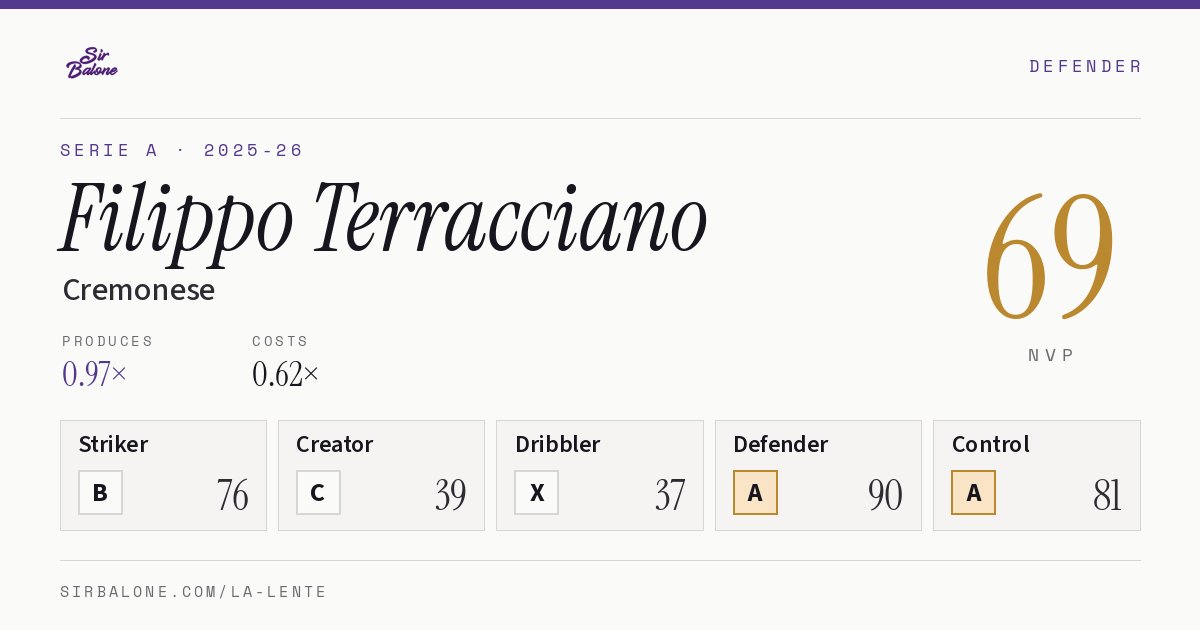Click the C grade badge for Creator
Viewport: 1200px width, 630px height.
[318, 492]
